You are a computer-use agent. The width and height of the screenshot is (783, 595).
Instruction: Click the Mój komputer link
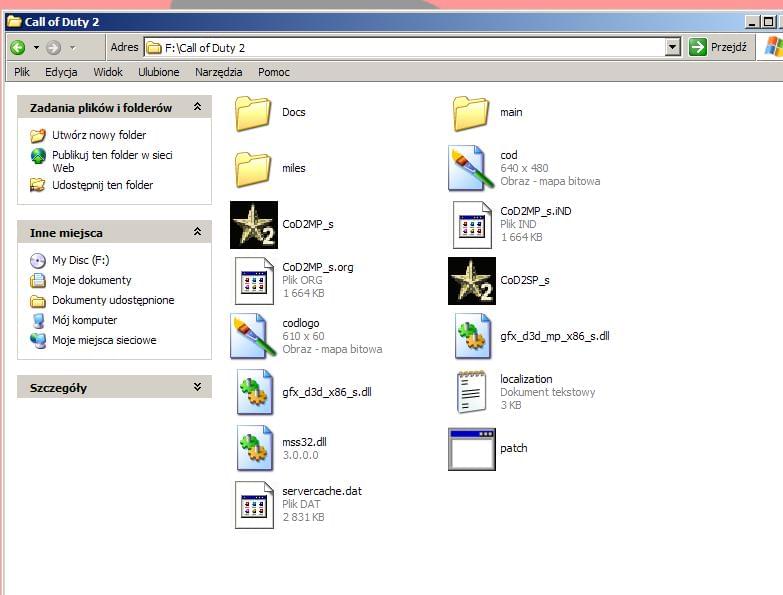pos(84,320)
